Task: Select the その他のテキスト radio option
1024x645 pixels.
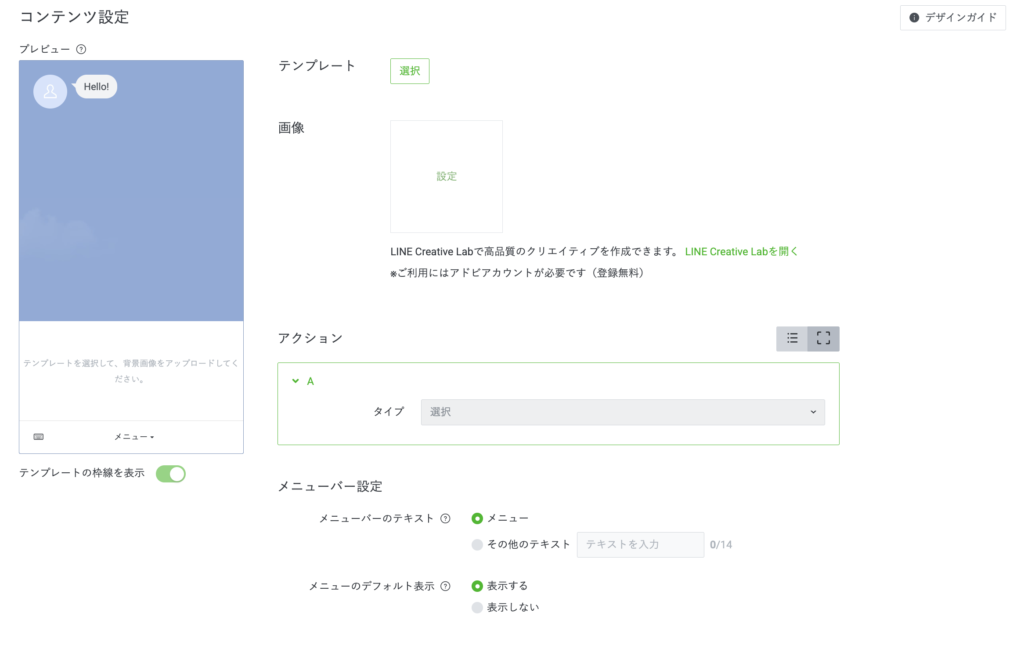Action: [477, 545]
